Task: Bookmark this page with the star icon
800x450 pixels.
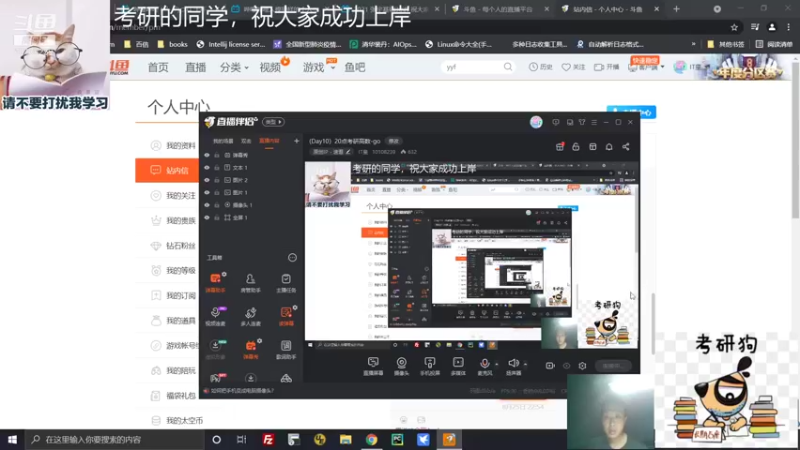Action: click(734, 27)
